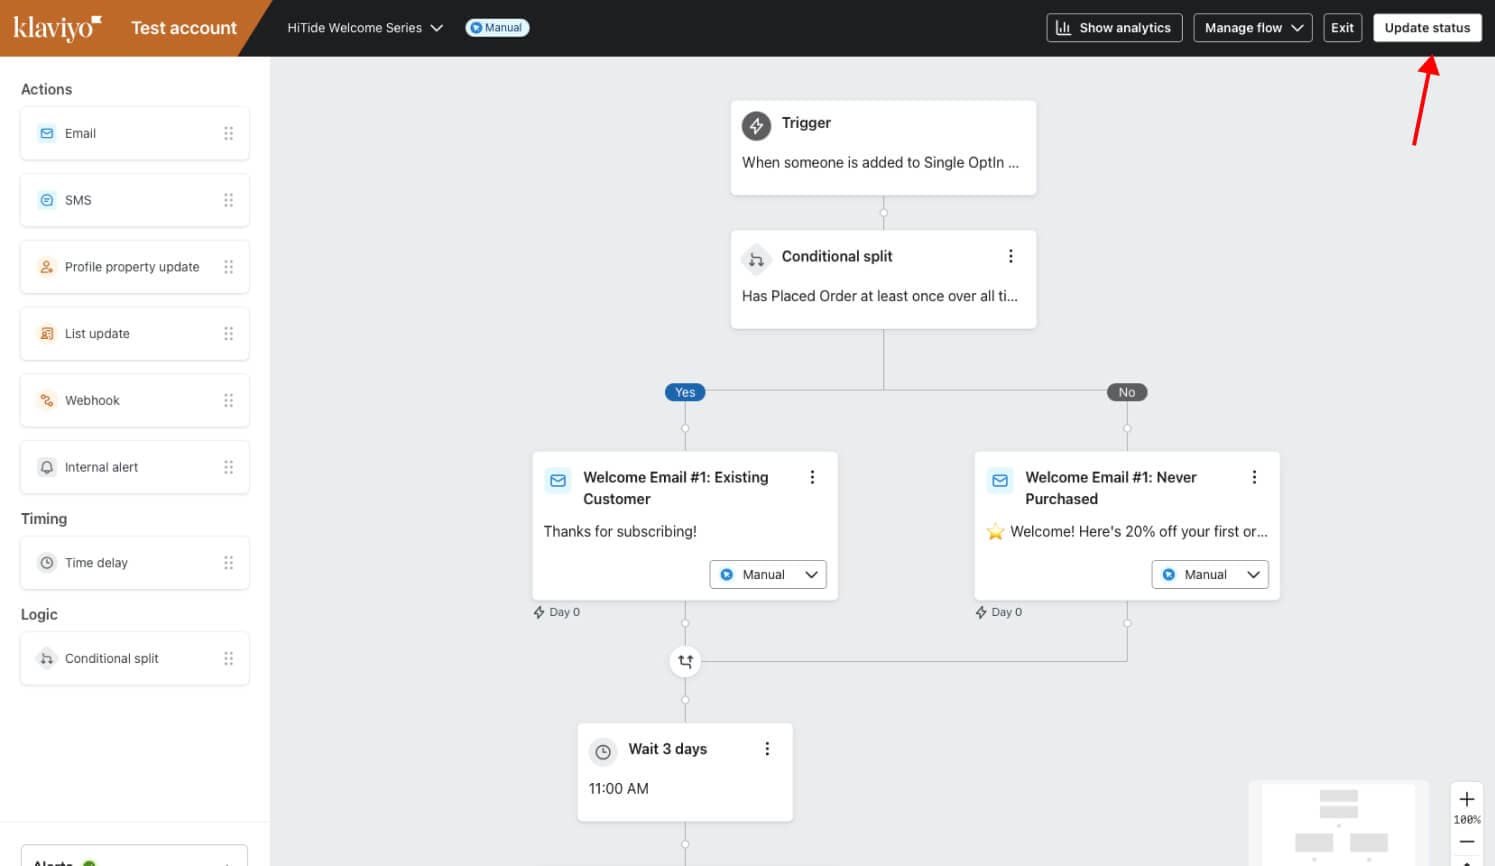Click the Trigger lightning bolt icon
The width and height of the screenshot is (1495, 866).
pyautogui.click(x=756, y=126)
